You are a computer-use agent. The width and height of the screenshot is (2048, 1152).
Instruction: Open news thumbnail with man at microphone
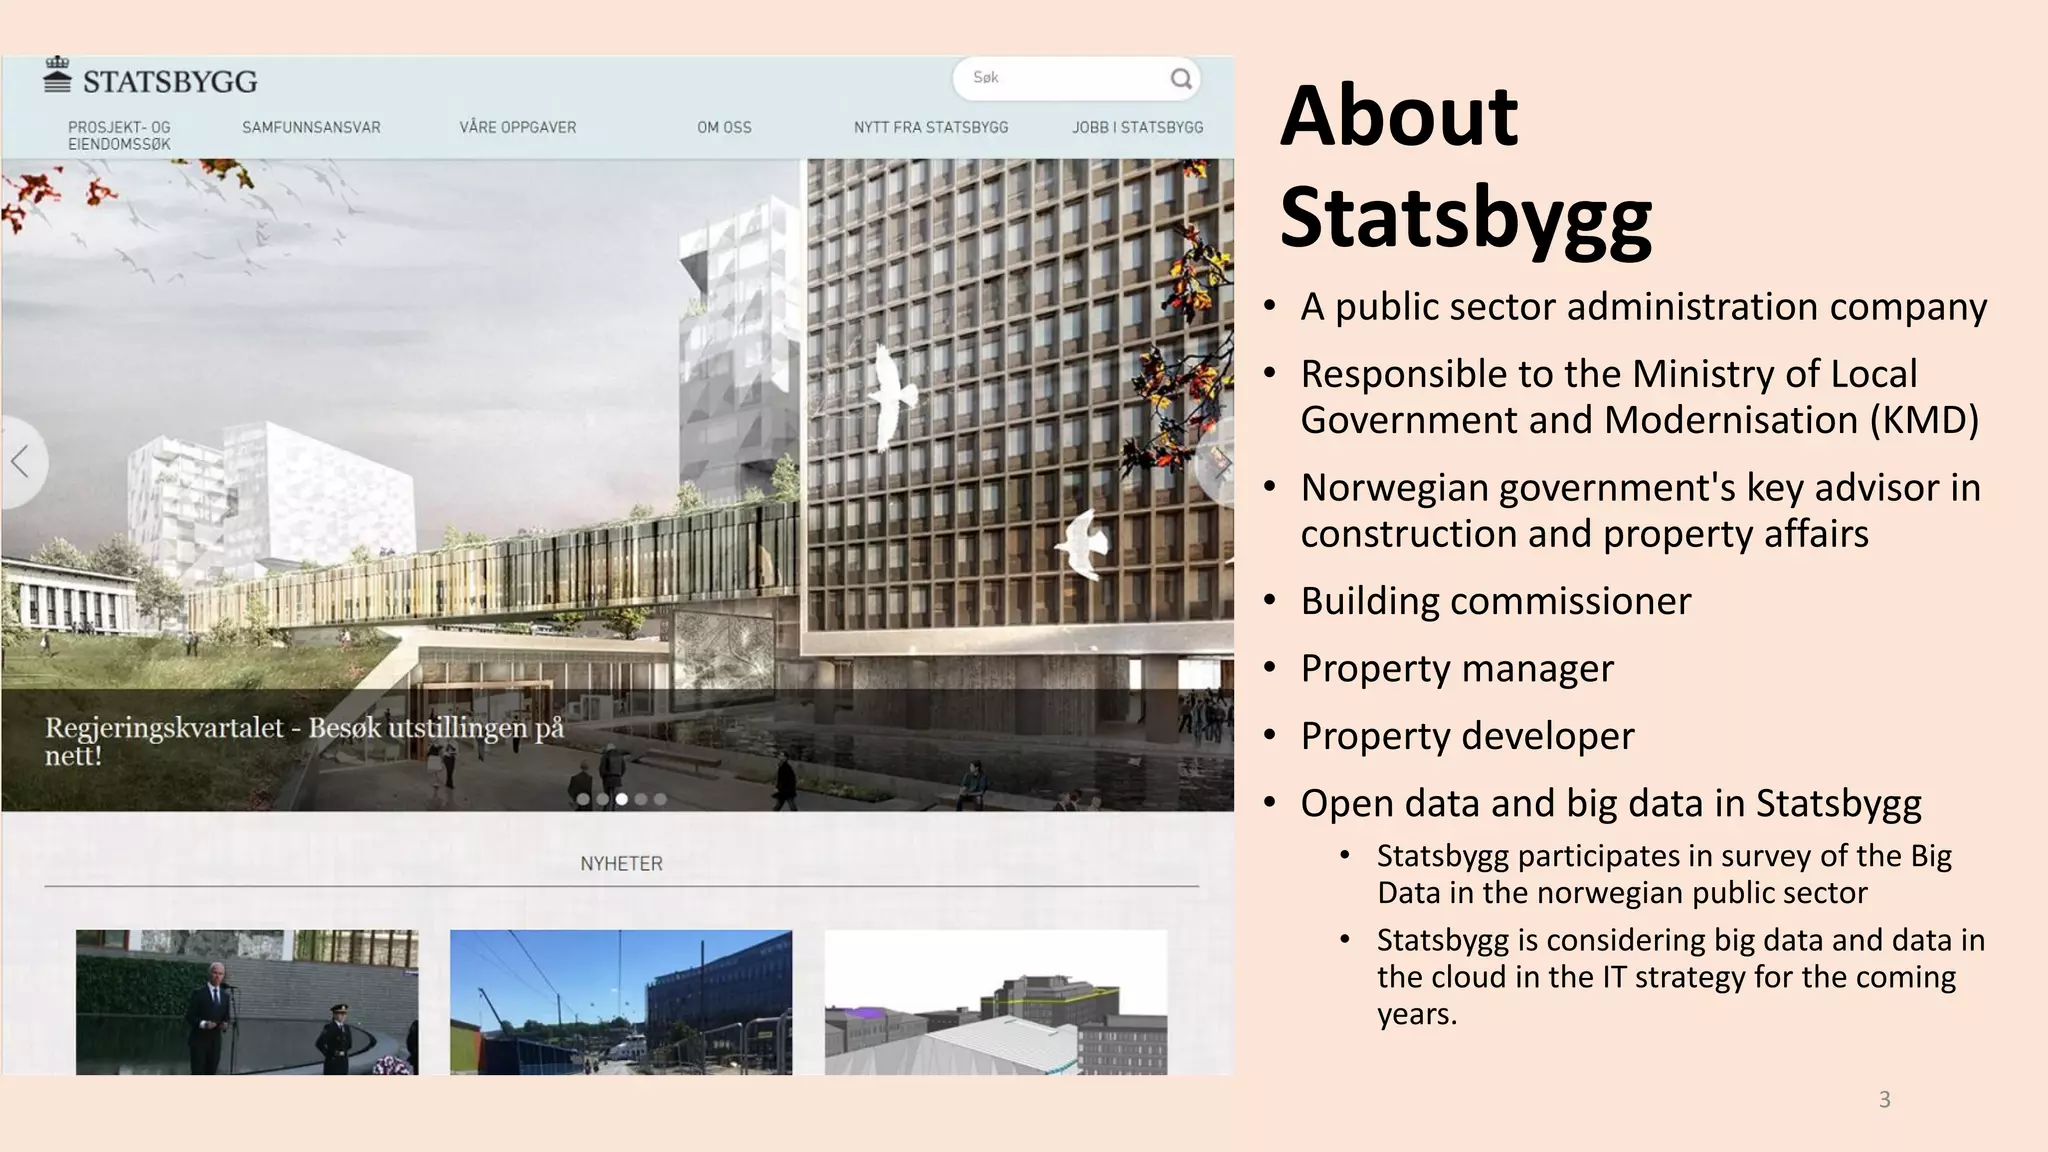[247, 1002]
